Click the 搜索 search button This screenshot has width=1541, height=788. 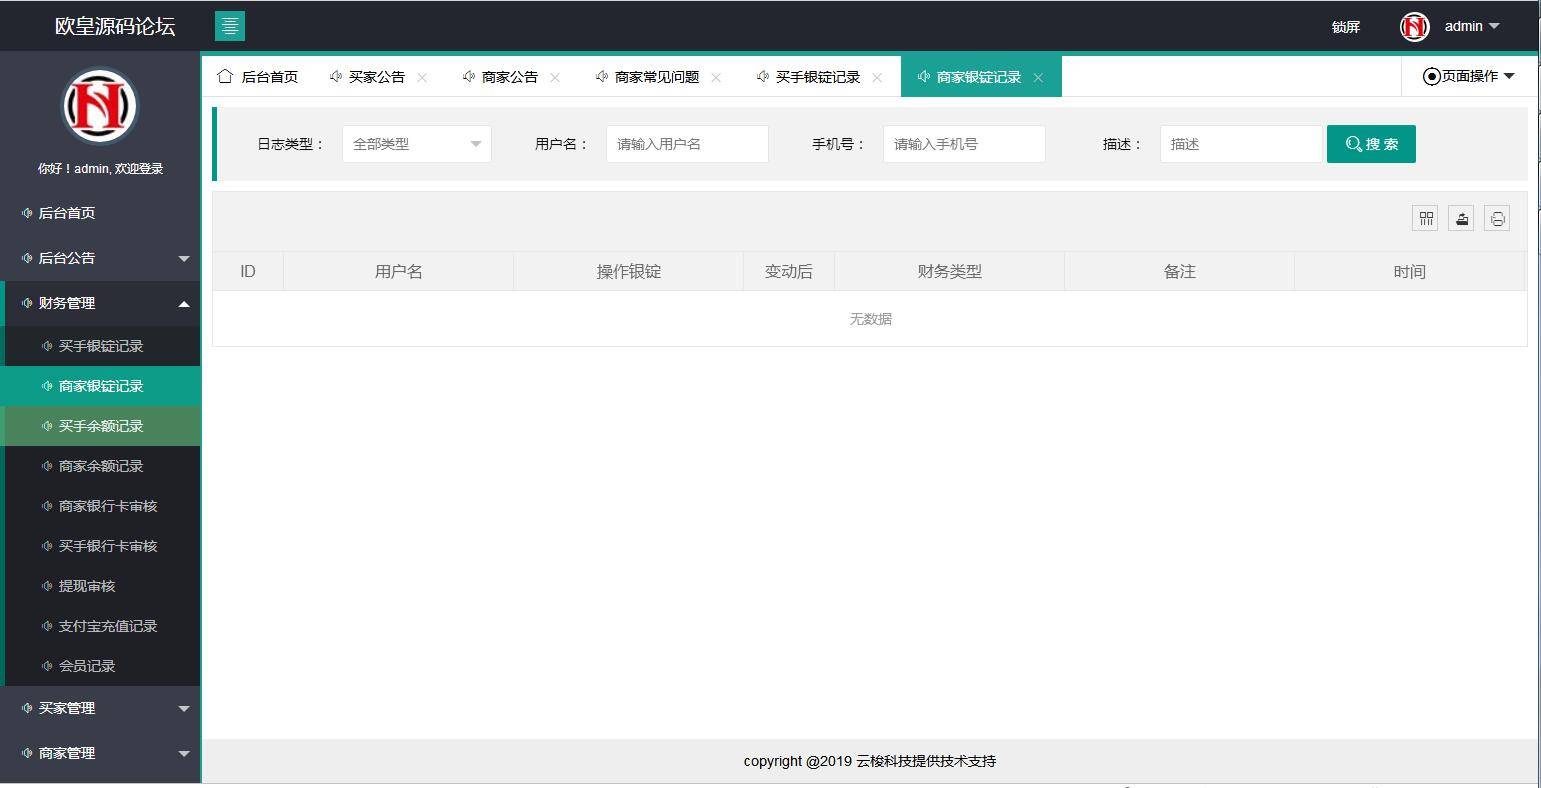1370,143
